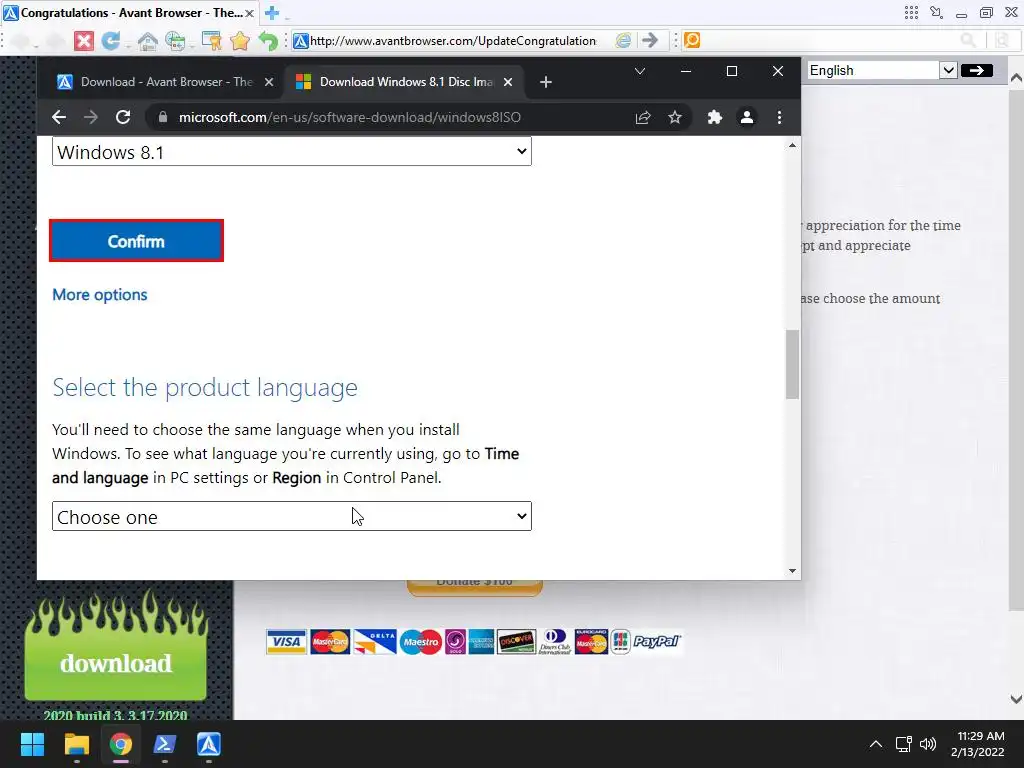This screenshot has height=768, width=1024.
Task: Click the PayPal logo on Avant page
Action: (656, 642)
